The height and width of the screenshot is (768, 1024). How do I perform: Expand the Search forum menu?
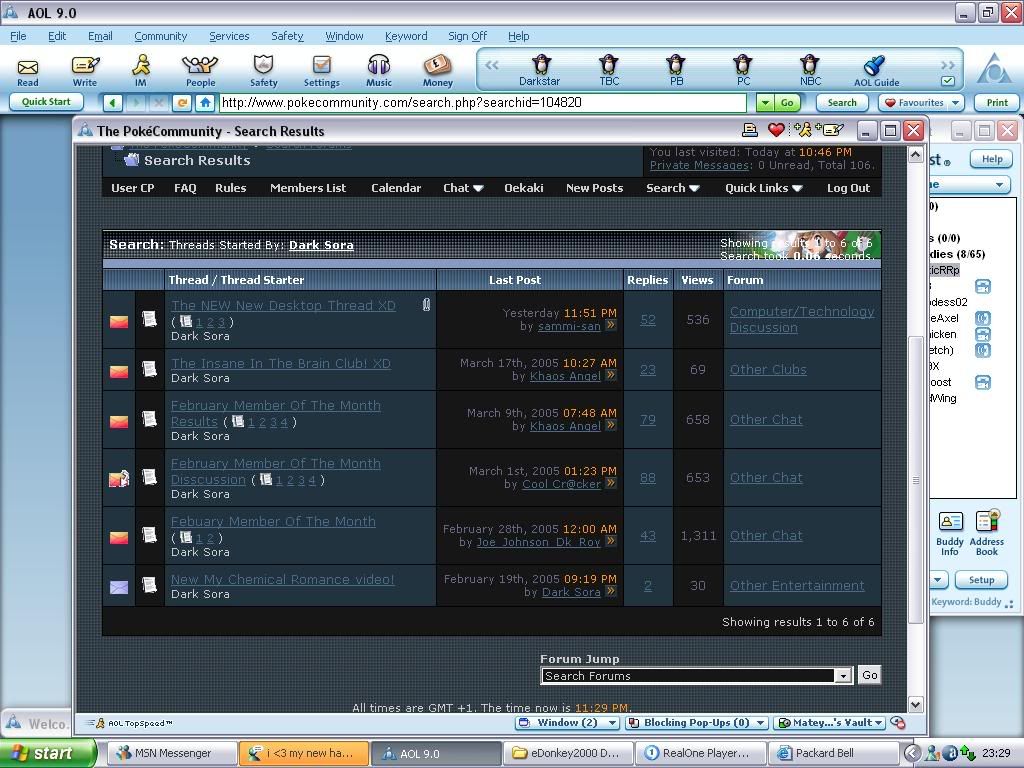tap(673, 188)
